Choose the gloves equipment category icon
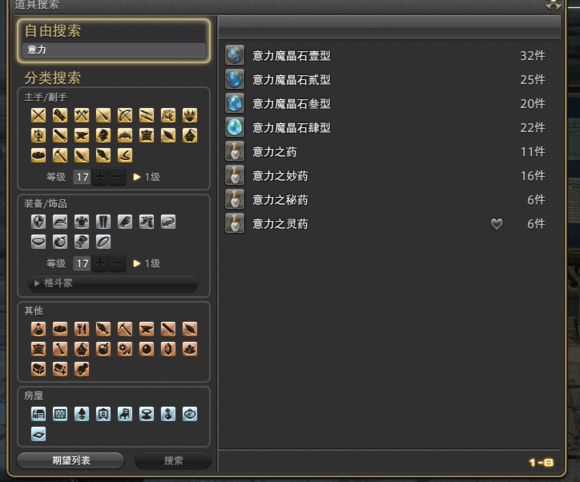Image resolution: width=580 pixels, height=482 pixels. click(125, 222)
